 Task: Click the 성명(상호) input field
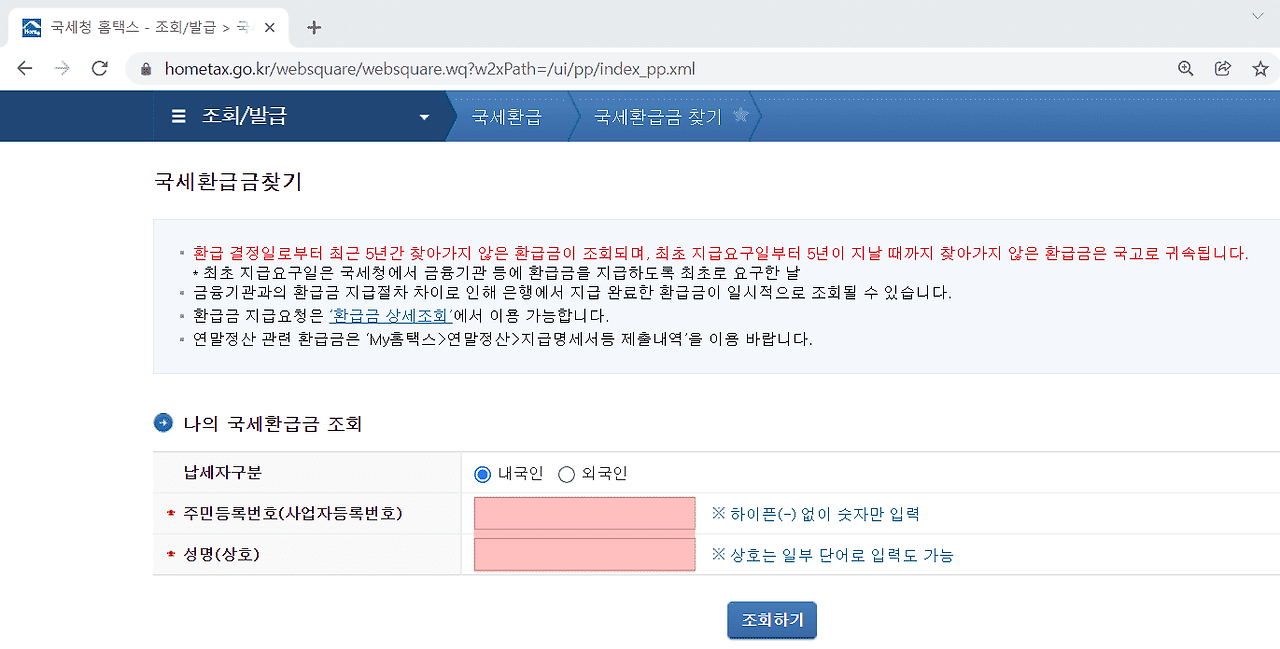pos(584,554)
